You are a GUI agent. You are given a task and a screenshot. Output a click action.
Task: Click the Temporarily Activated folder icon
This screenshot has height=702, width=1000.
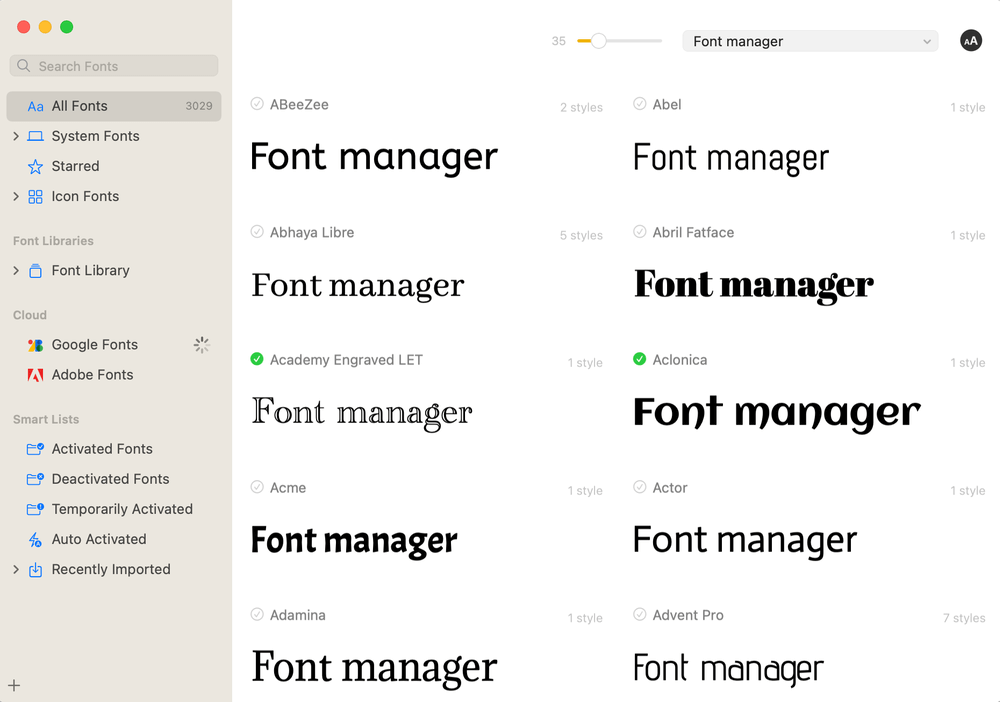click(x=35, y=509)
